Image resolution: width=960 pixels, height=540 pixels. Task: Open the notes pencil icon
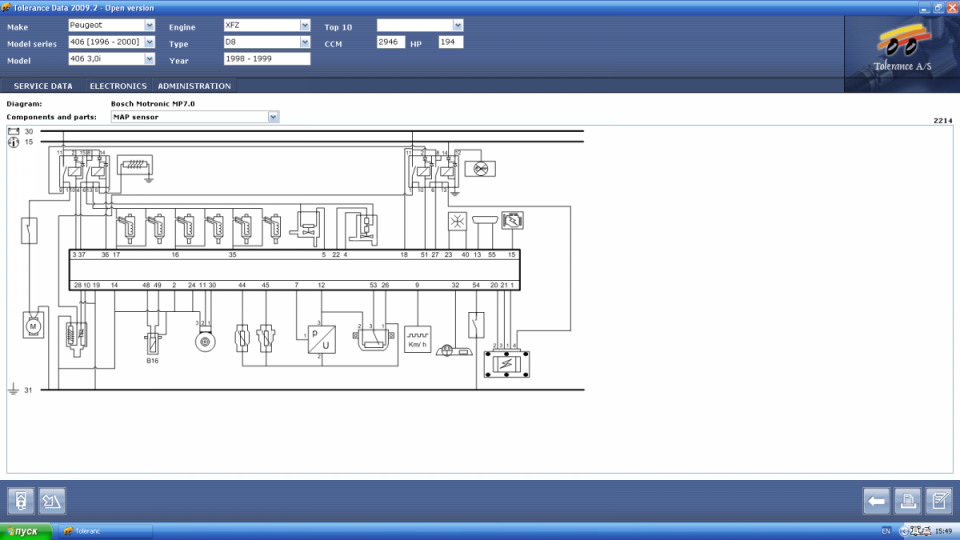tap(938, 499)
